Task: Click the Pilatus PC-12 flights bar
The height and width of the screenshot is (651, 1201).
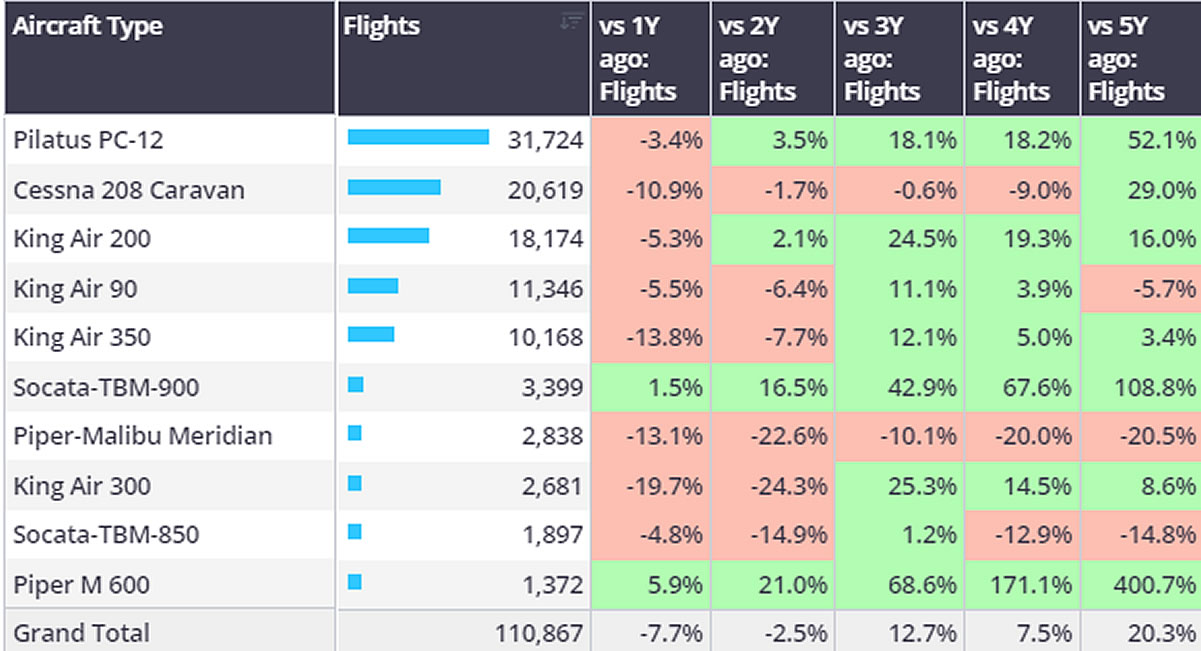Action: point(418,138)
